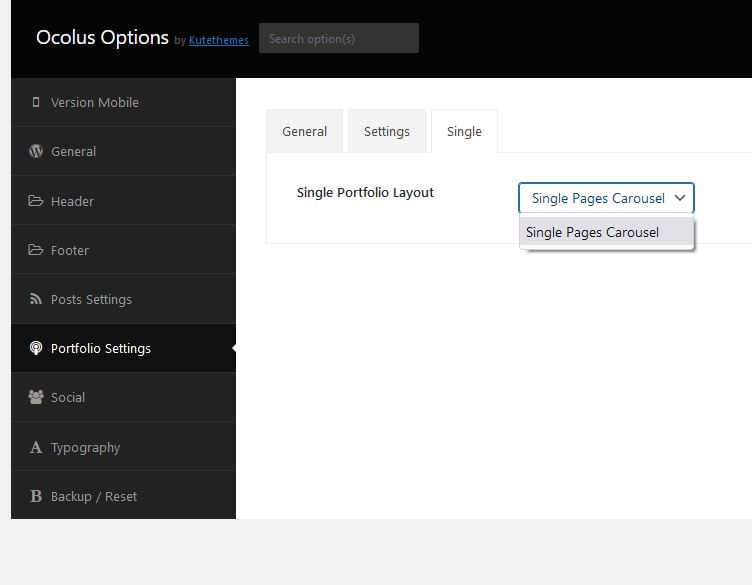Click the people group icon beside Social
752x585 pixels.
click(x=35, y=397)
